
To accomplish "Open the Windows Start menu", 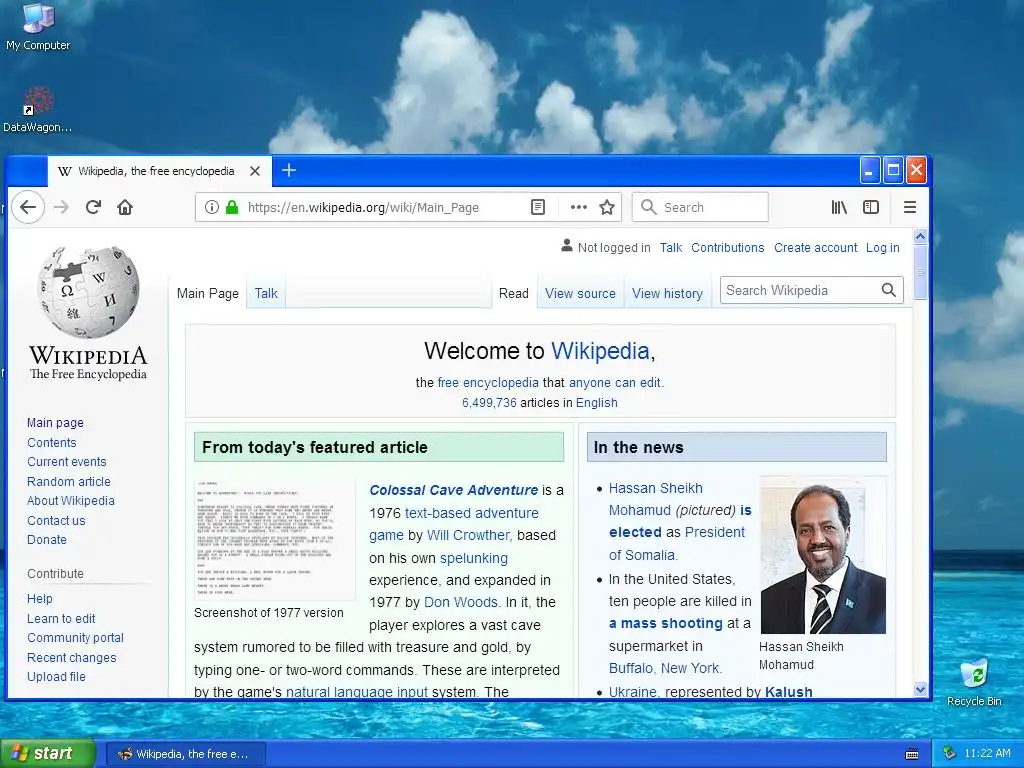I will click(x=48, y=753).
